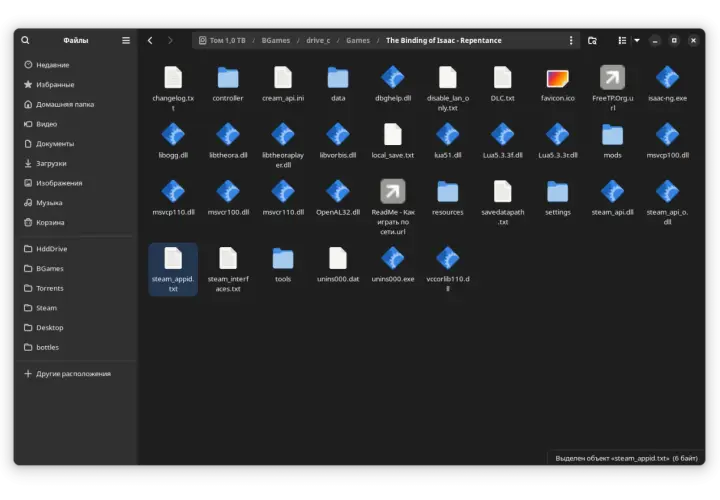Open HddDrive bookmark

(76, 249)
